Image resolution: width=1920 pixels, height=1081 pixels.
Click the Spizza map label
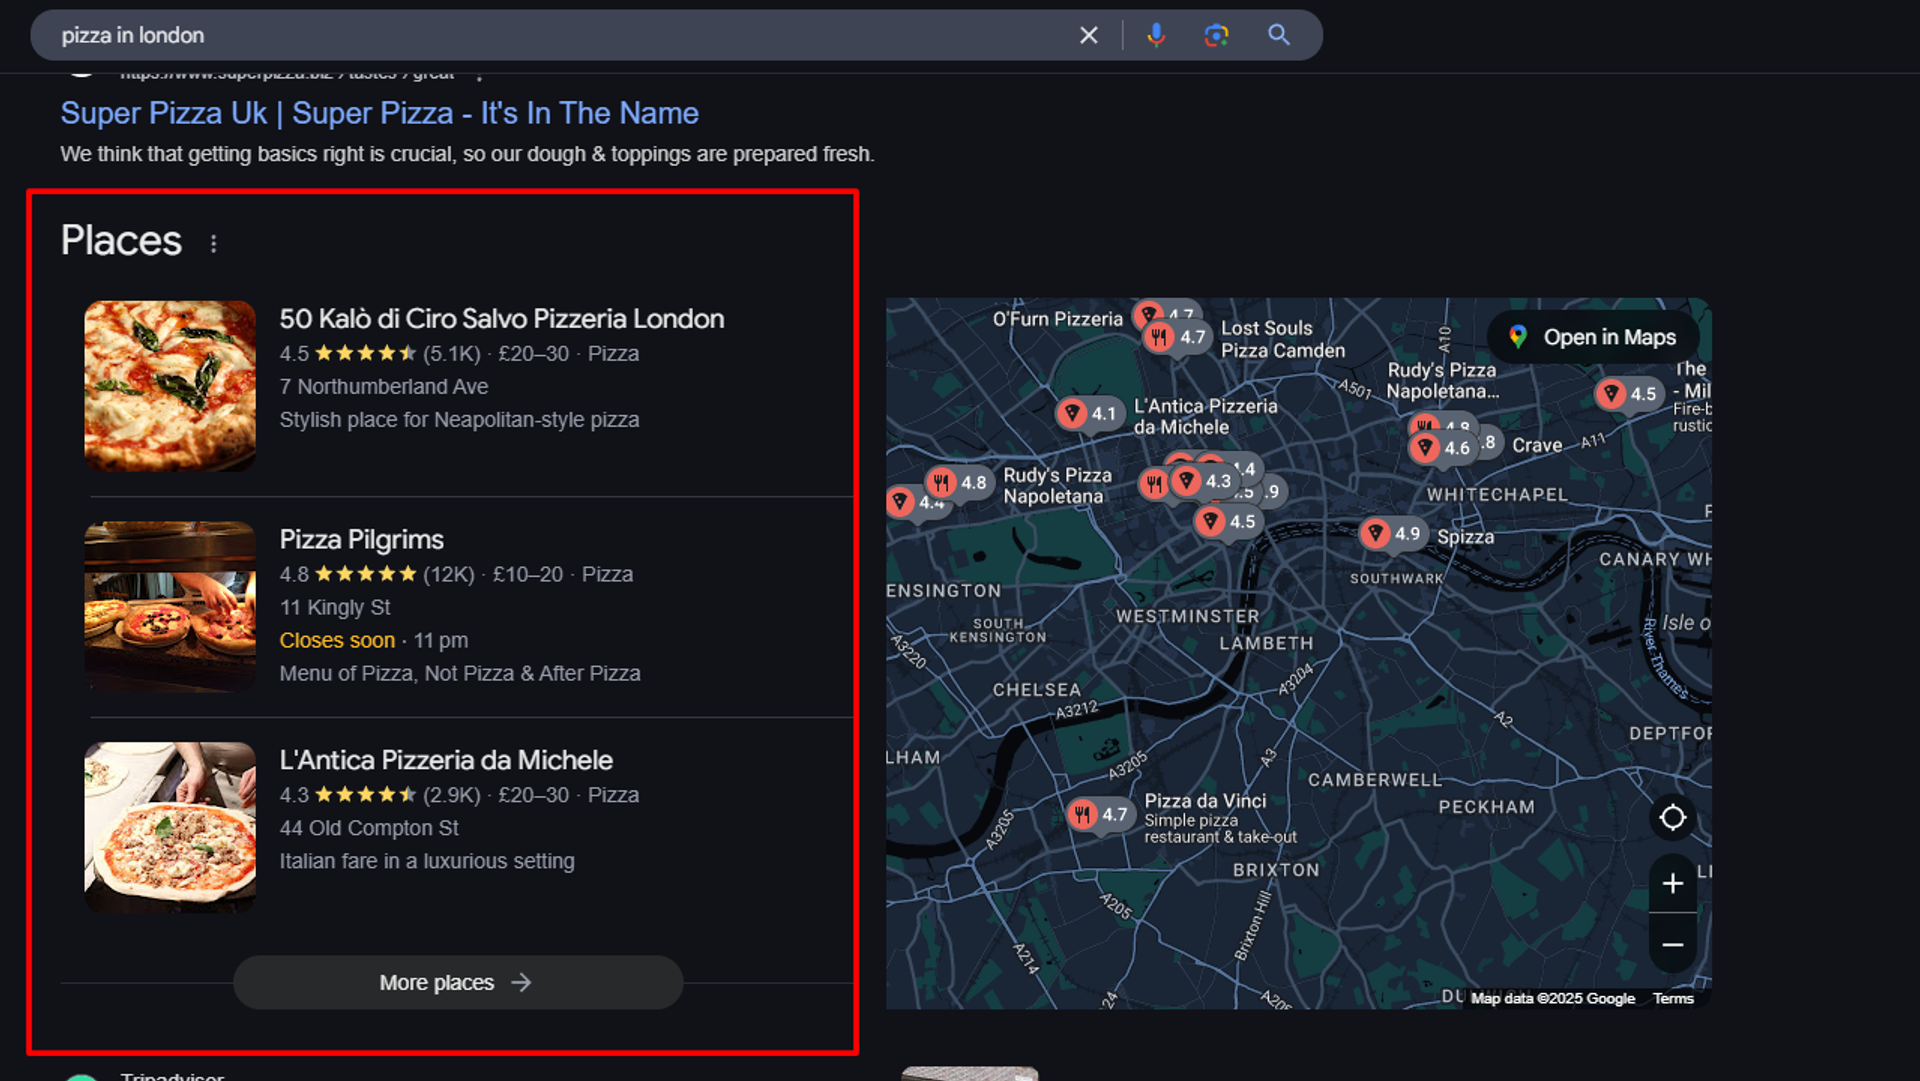[x=1465, y=537]
